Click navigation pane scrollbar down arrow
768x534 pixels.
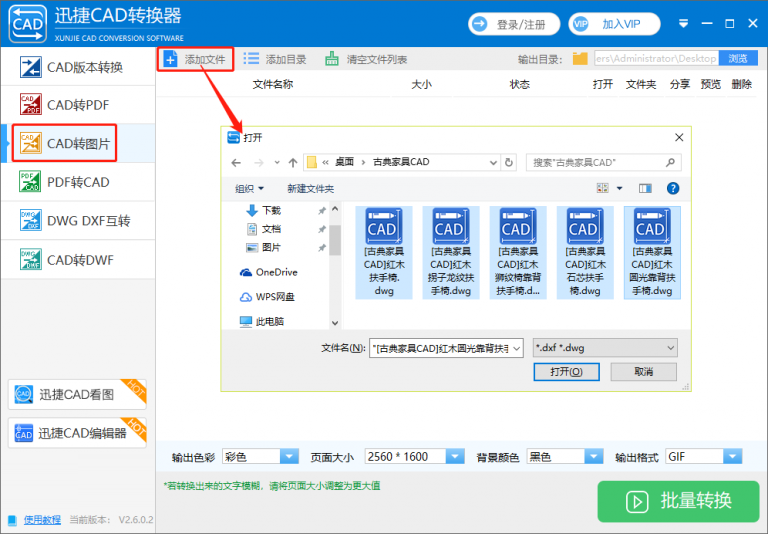335,323
